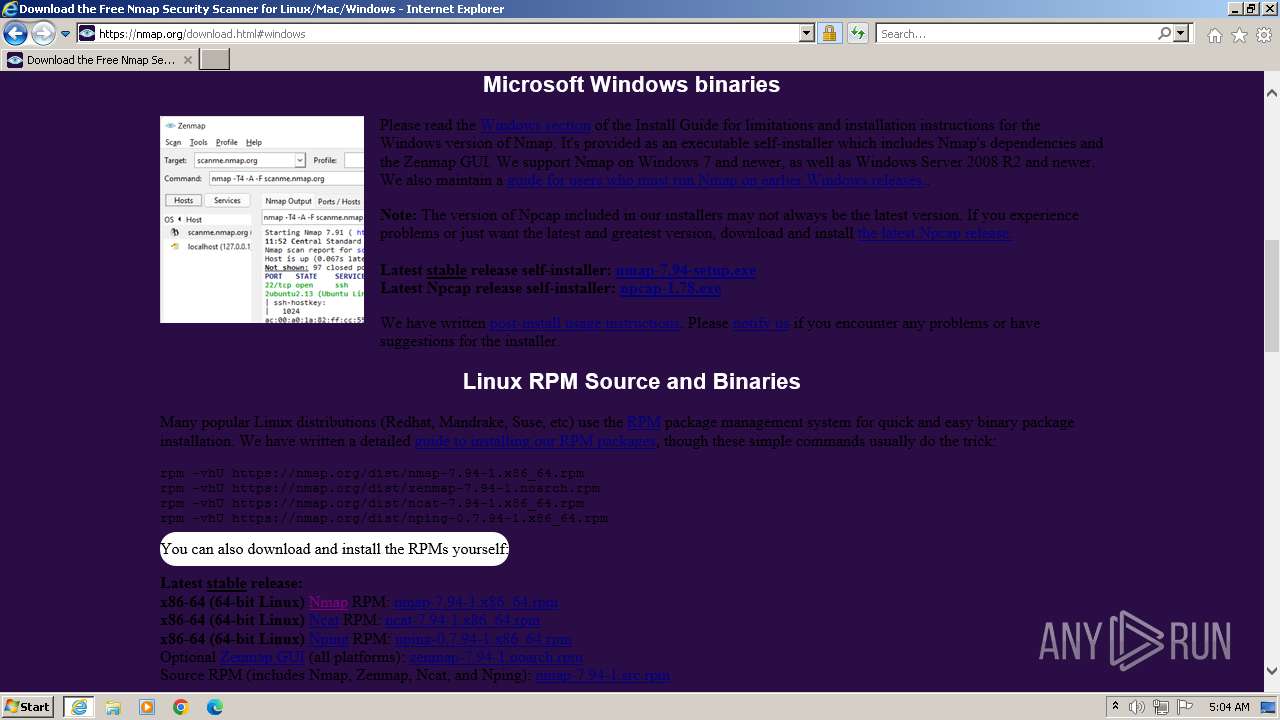Click the Linux RPM Source and Binaries heading
Screen dimensions: 1280x720
coord(631,382)
